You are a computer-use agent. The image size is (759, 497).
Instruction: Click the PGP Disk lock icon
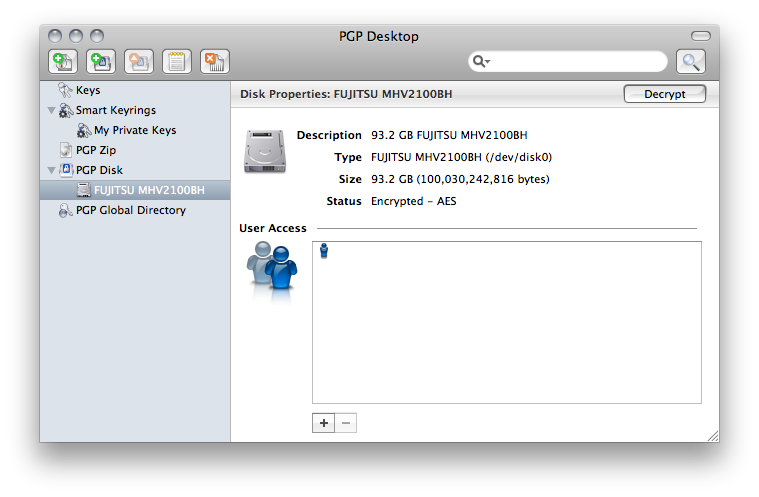coord(66,170)
